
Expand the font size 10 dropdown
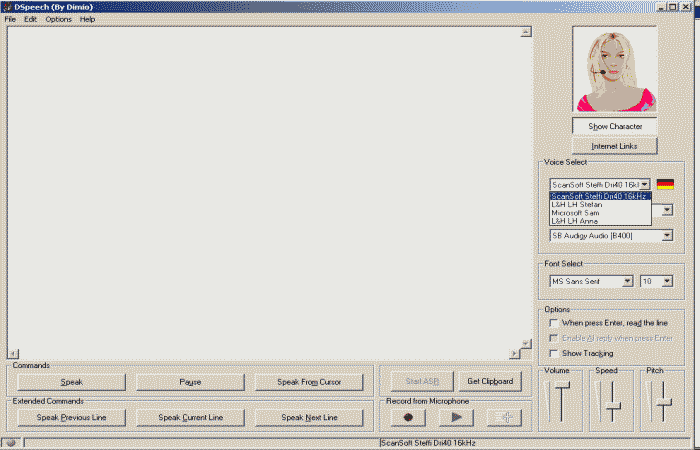(x=667, y=282)
